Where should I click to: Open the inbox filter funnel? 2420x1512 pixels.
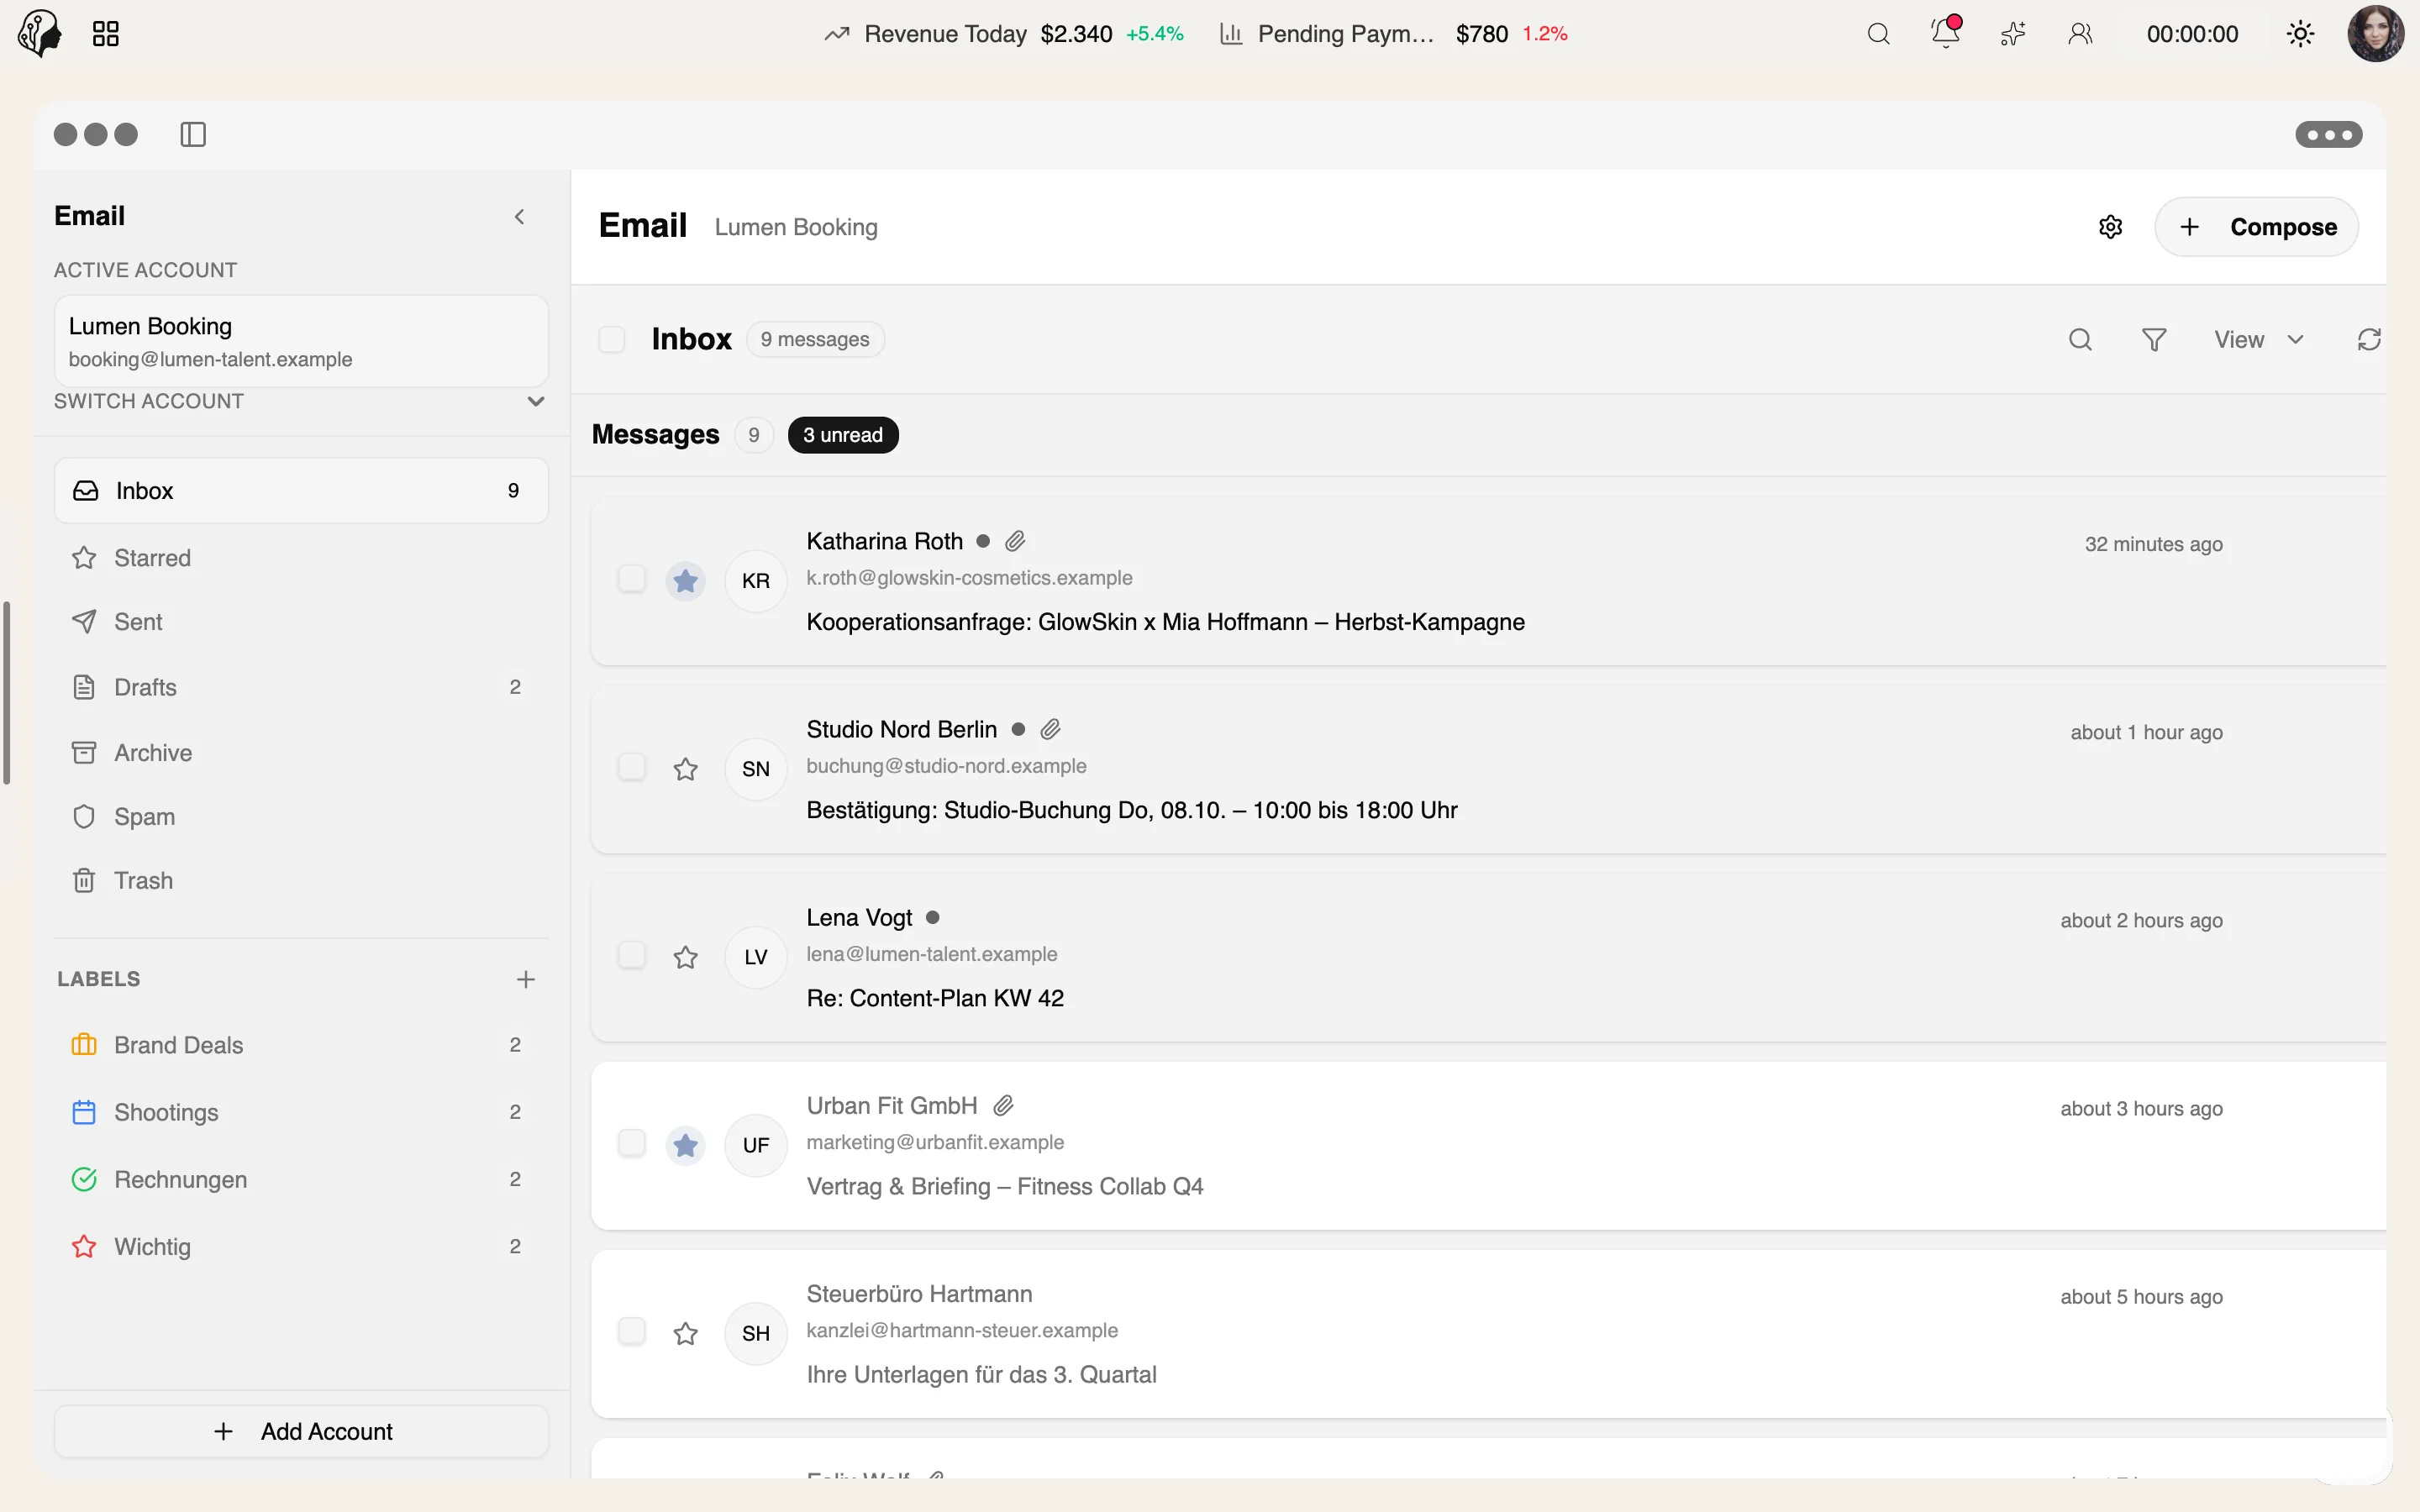[2154, 340]
